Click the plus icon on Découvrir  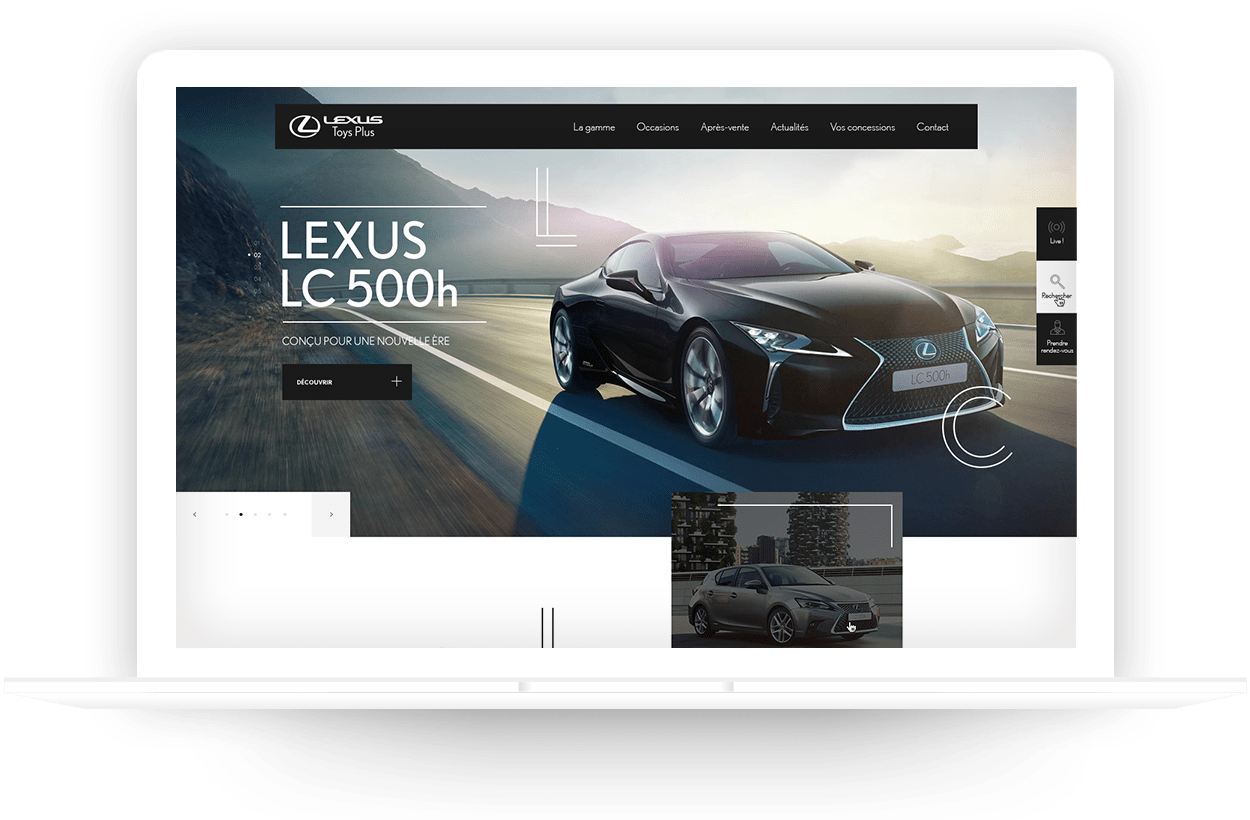tap(396, 382)
